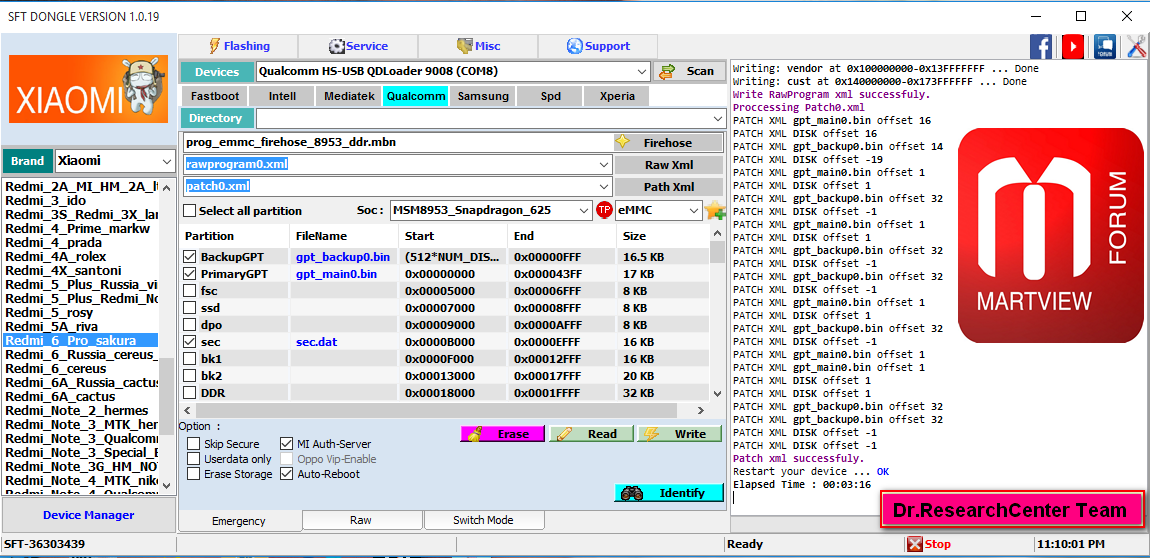Expand the Brand Xiaomi dropdown
1150x558 pixels.
click(166, 161)
